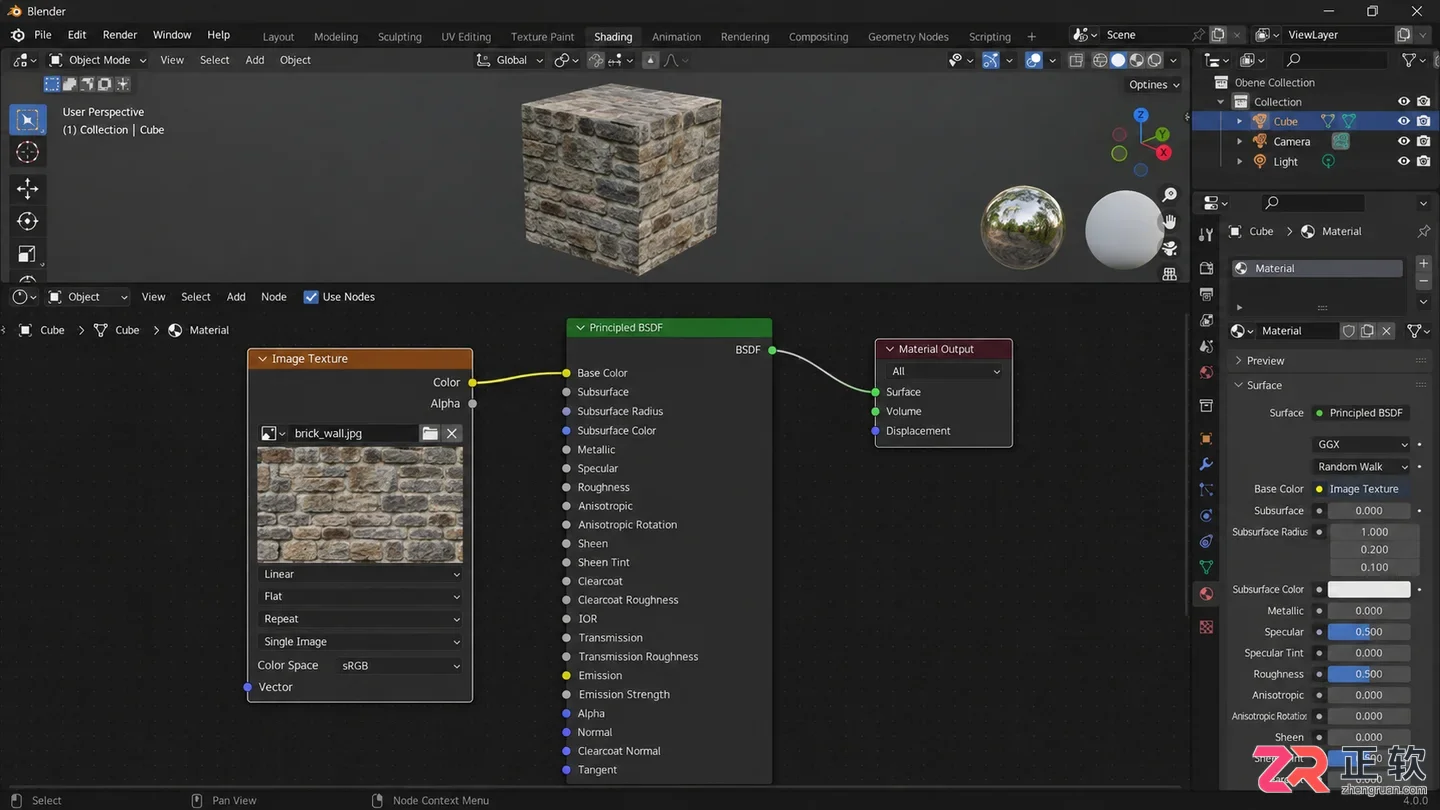1440x810 pixels.
Task: Hide Collection in viewport via eye icon
Action: (1404, 101)
